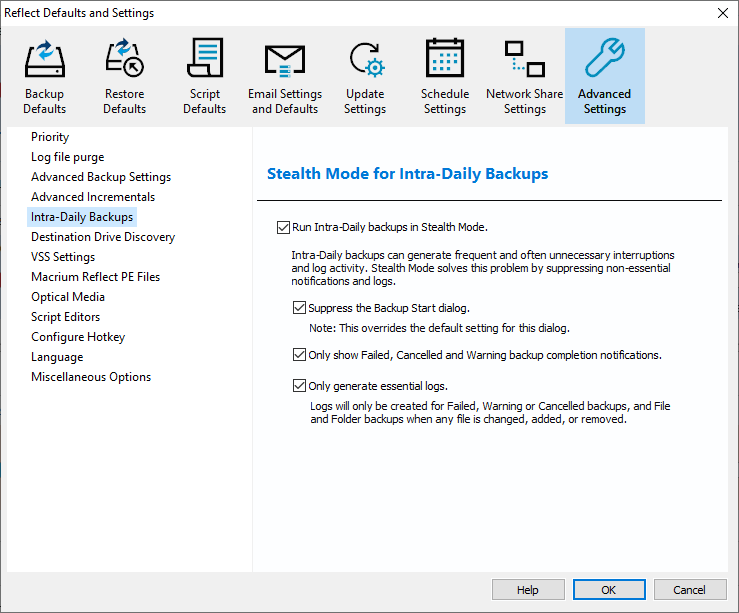Image resolution: width=739 pixels, height=613 pixels.
Task: Open the Schedule Settings section
Action: pos(445,76)
